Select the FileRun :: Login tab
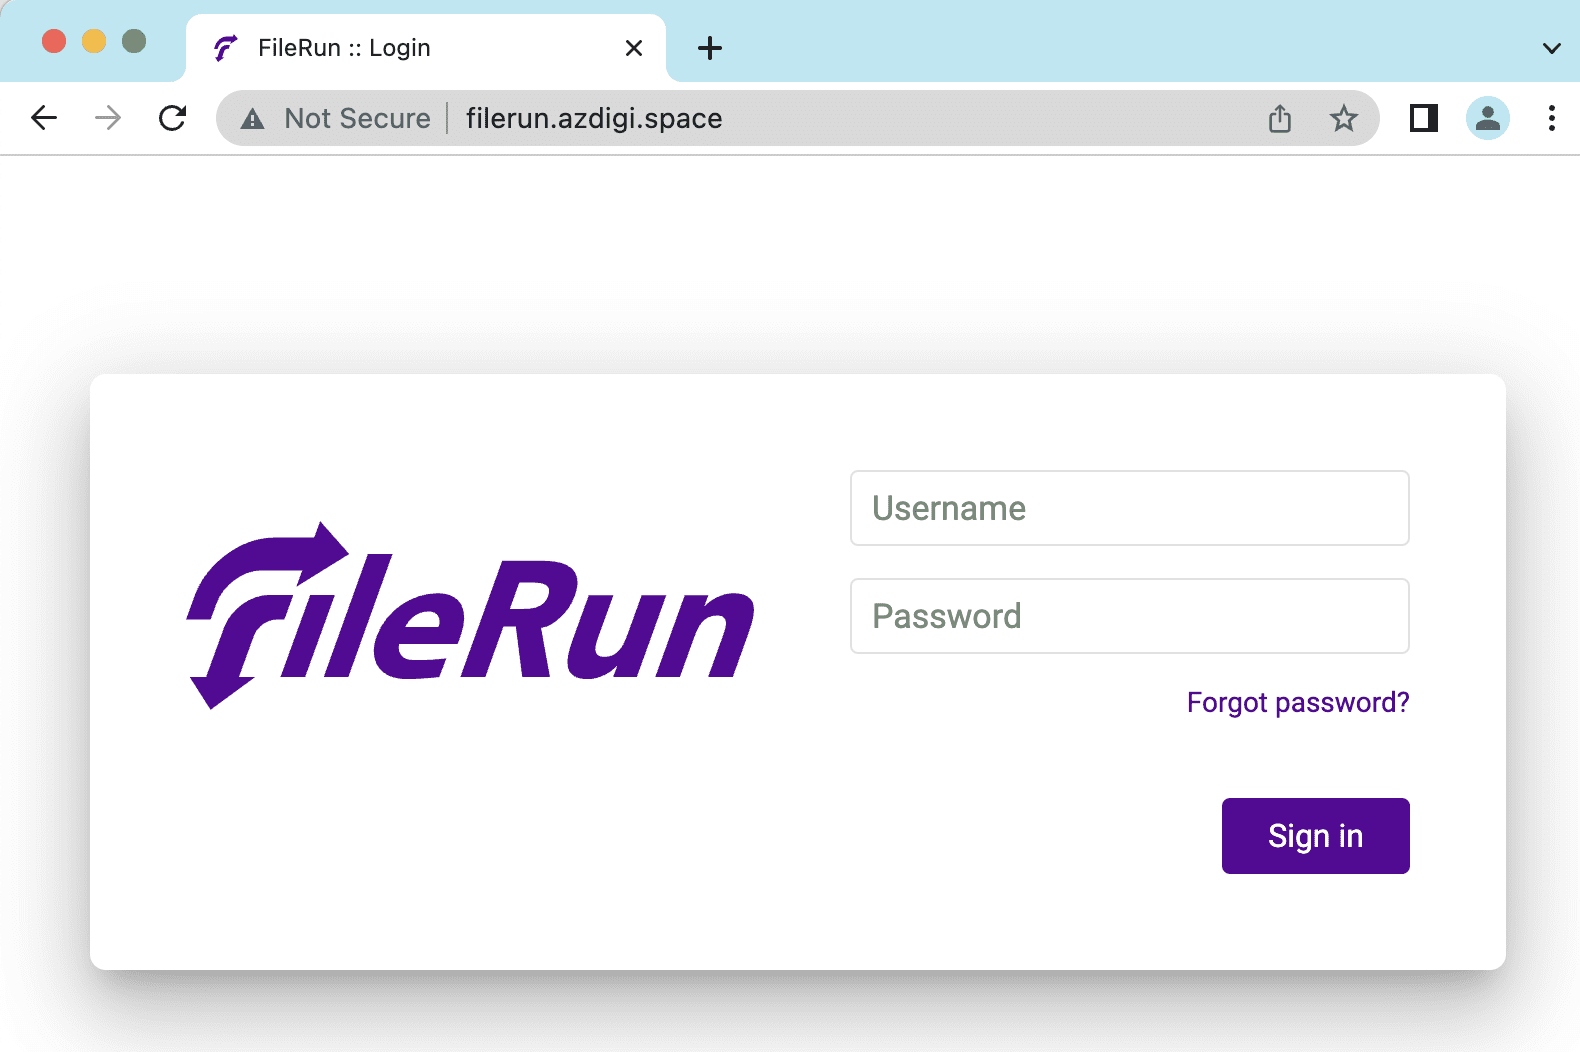The width and height of the screenshot is (1580, 1052). click(426, 48)
